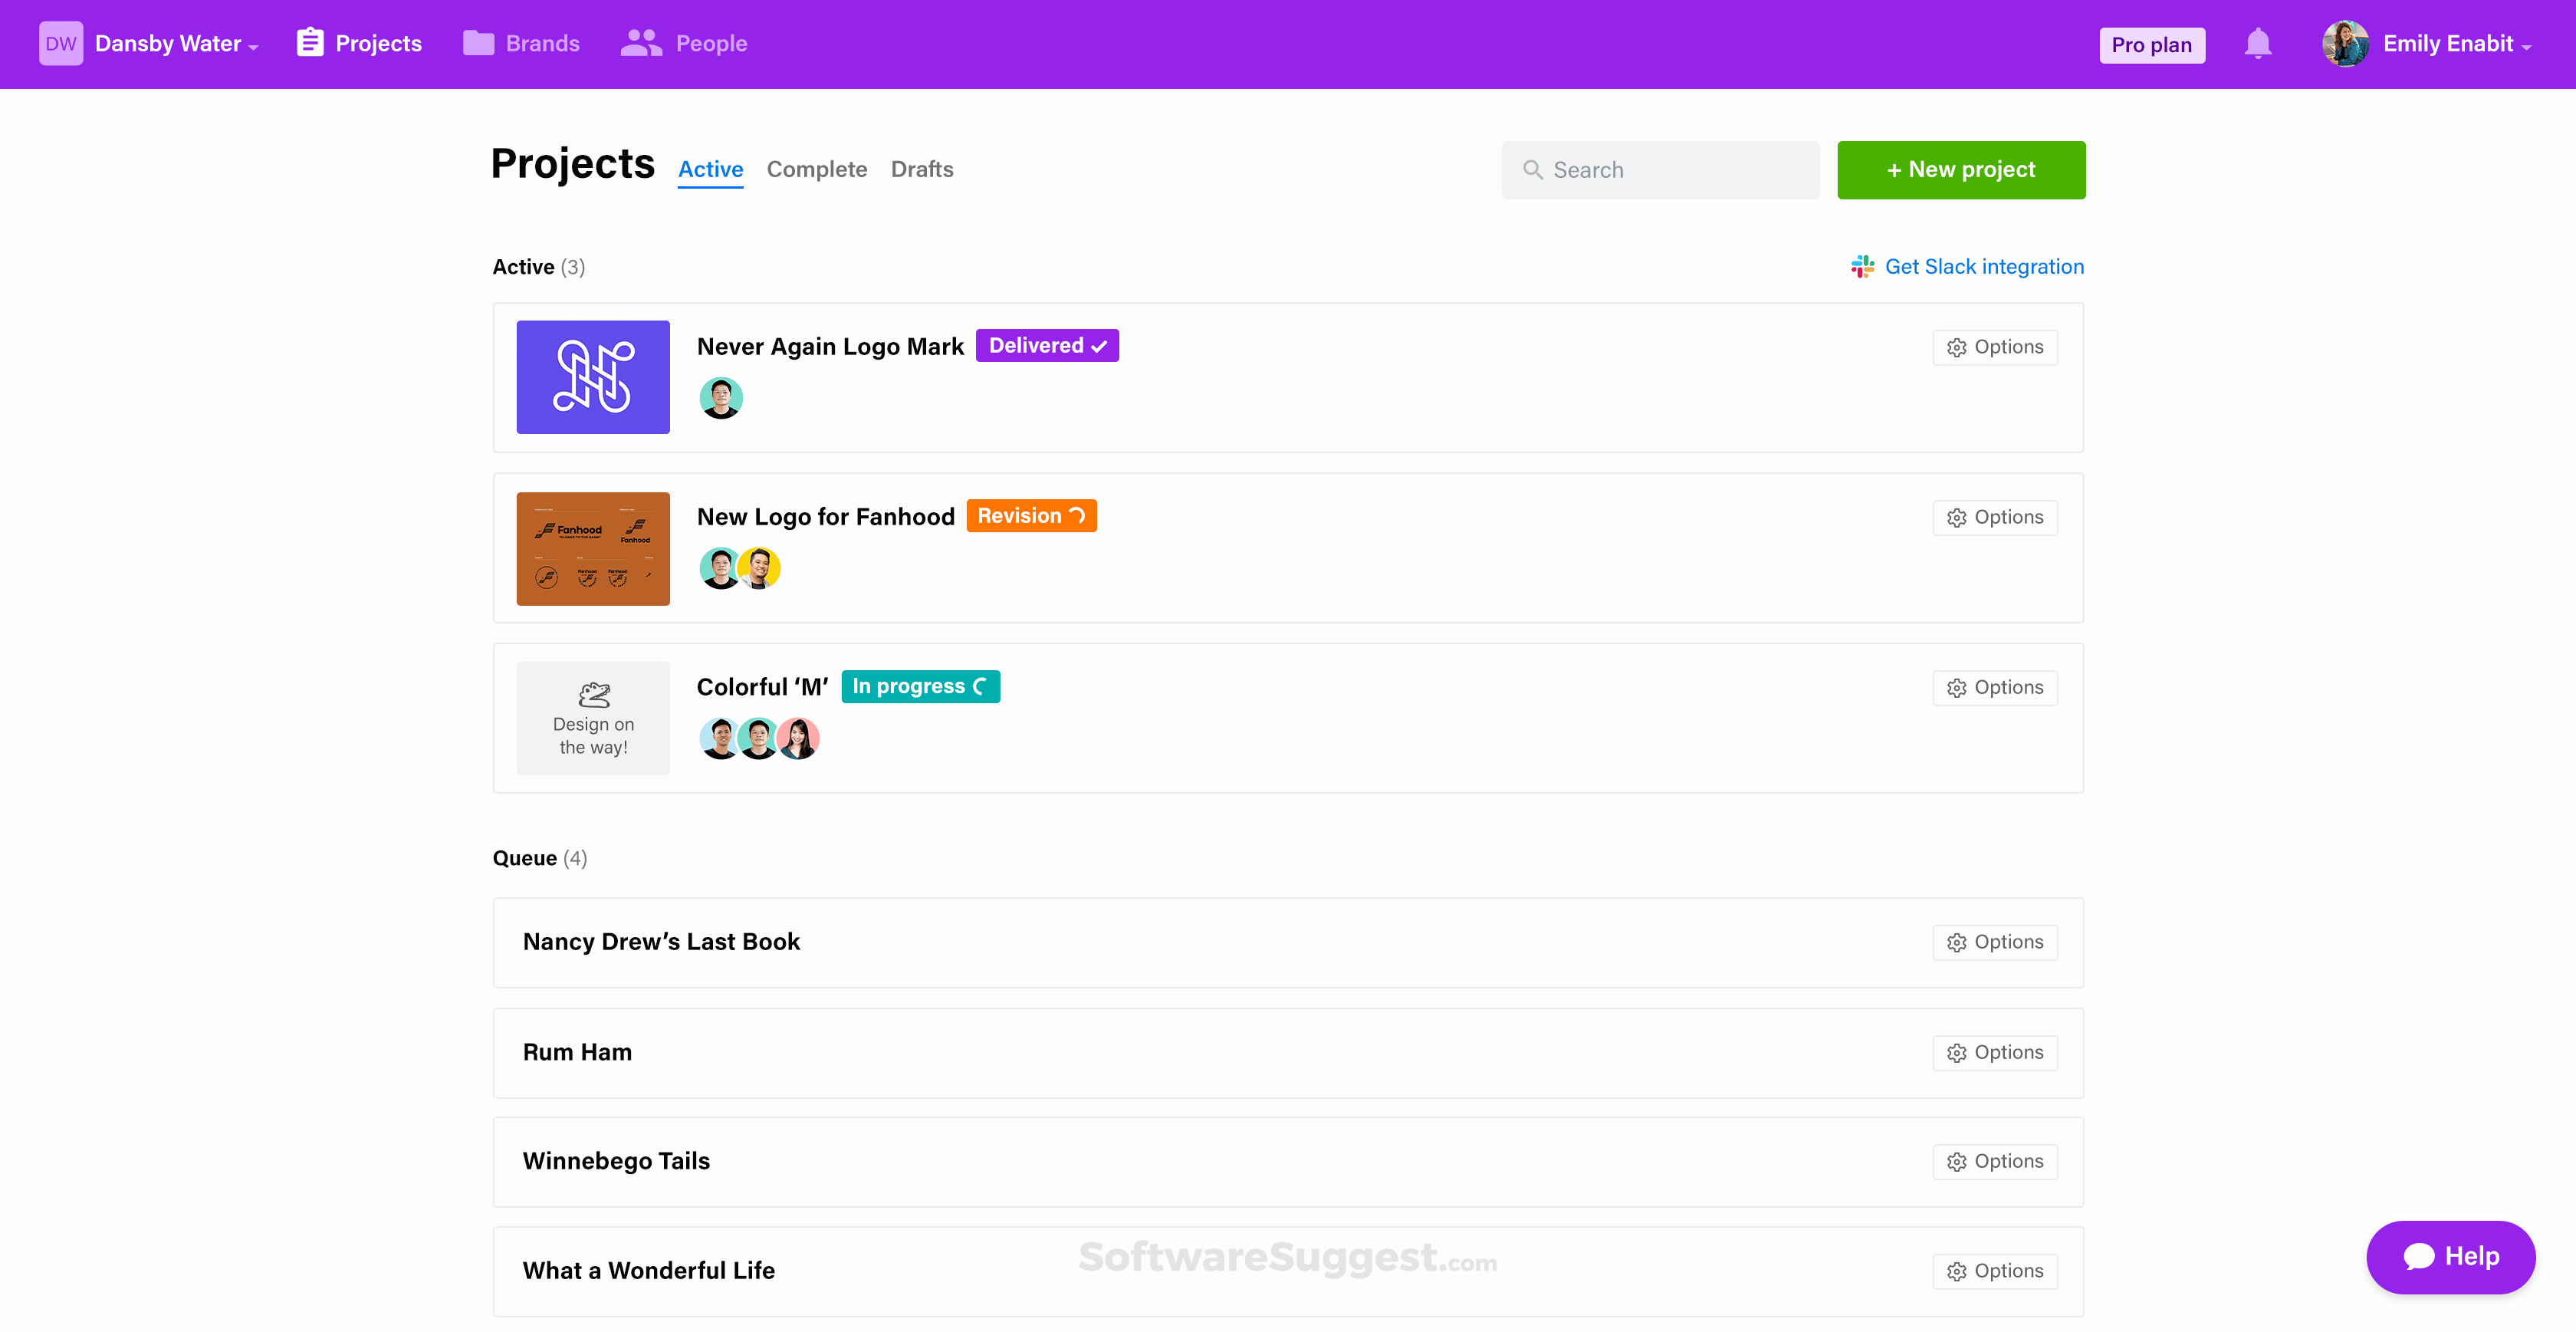
Task: Click the Revision status badge on Fanhood project
Action: click(1031, 515)
